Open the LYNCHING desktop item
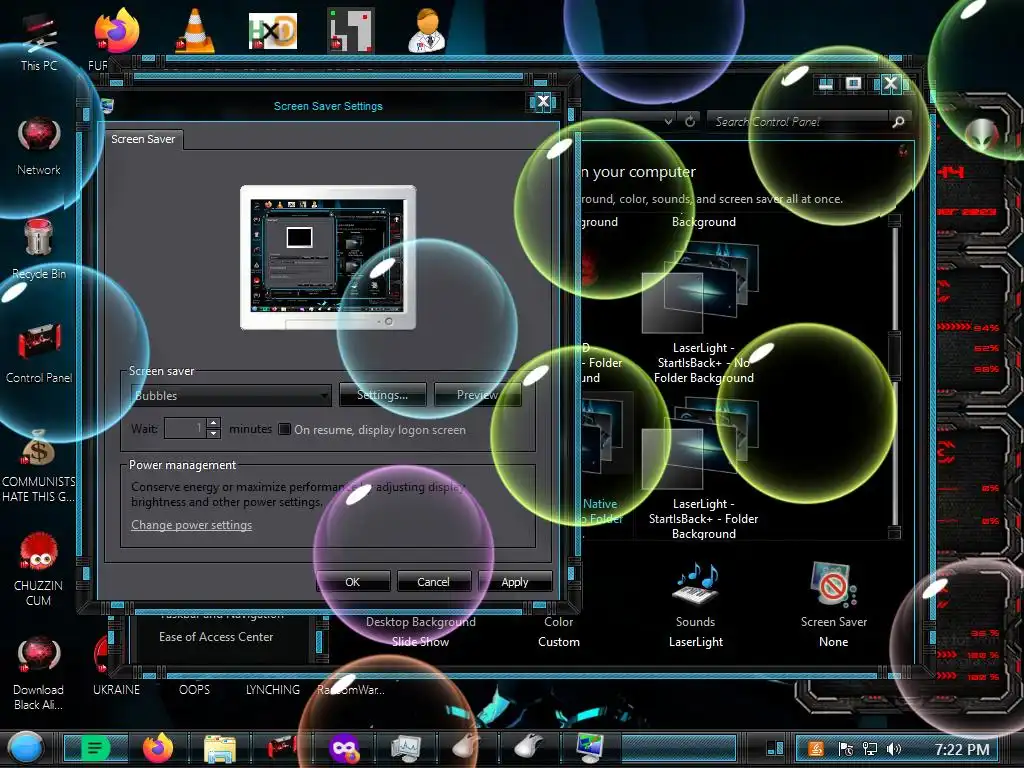 point(273,690)
